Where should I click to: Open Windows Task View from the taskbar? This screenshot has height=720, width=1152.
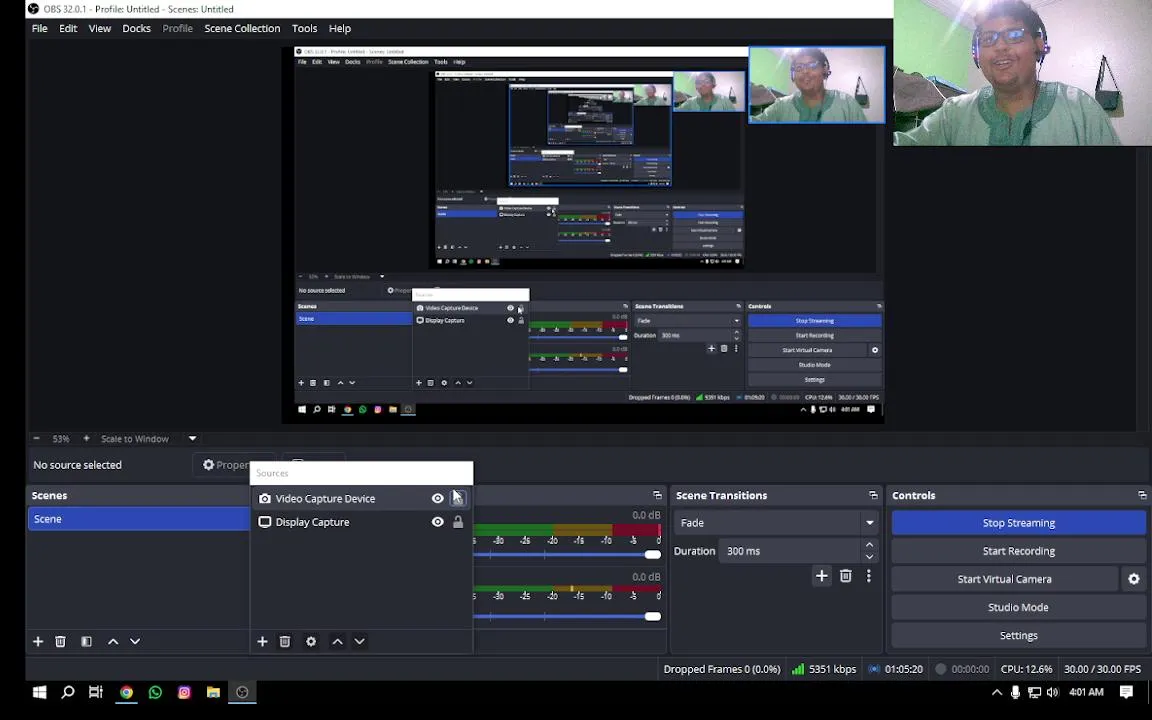pyautogui.click(x=96, y=692)
